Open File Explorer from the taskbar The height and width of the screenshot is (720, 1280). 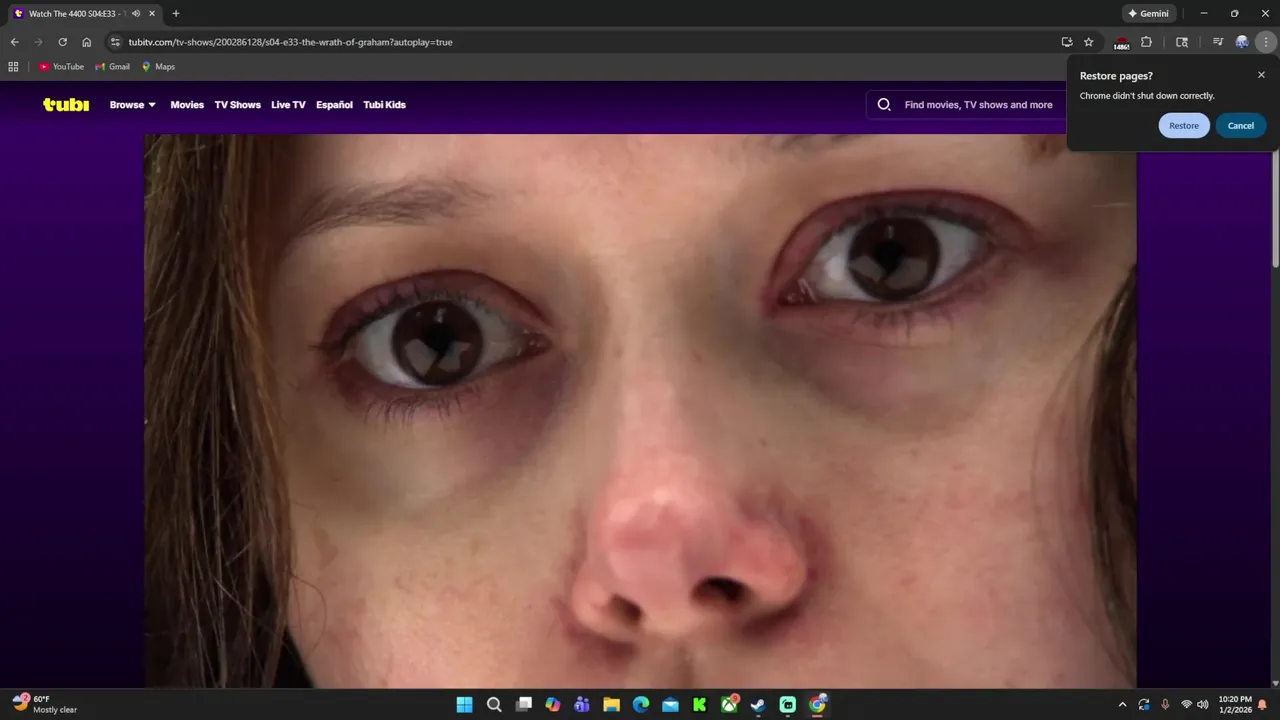point(611,705)
